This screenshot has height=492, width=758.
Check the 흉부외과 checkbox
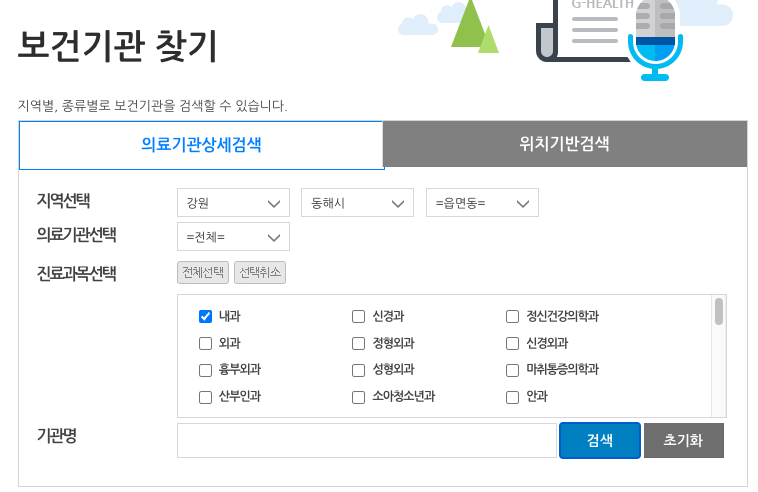205,370
